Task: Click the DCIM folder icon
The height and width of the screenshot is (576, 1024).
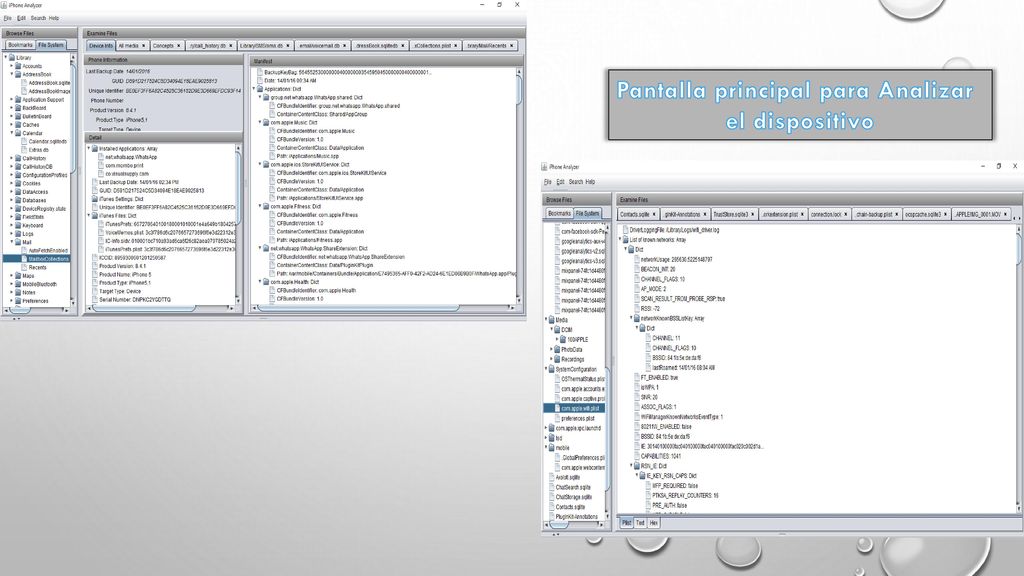Action: pyautogui.click(x=558, y=330)
